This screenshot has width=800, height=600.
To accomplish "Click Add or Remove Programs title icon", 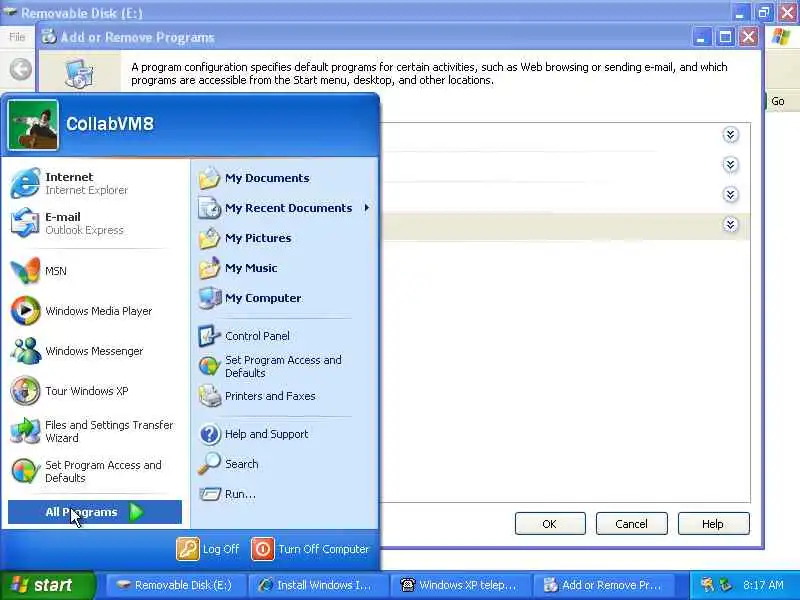I will pyautogui.click(x=49, y=37).
